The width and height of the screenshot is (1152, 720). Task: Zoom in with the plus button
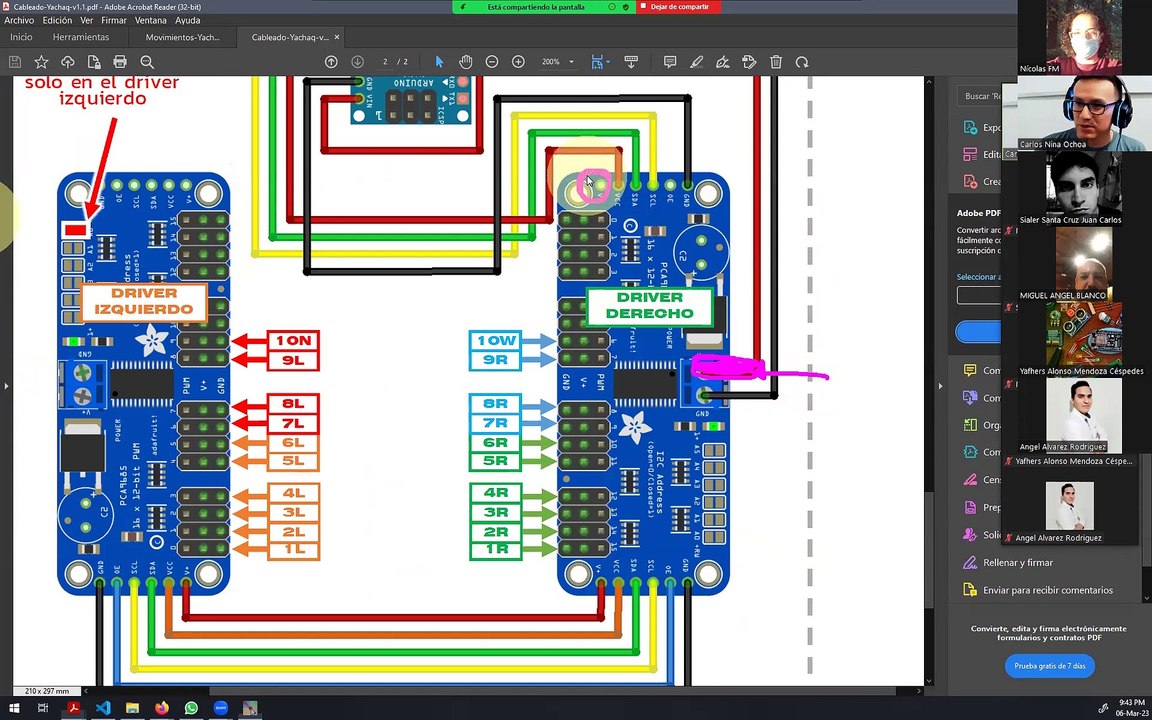(519, 62)
